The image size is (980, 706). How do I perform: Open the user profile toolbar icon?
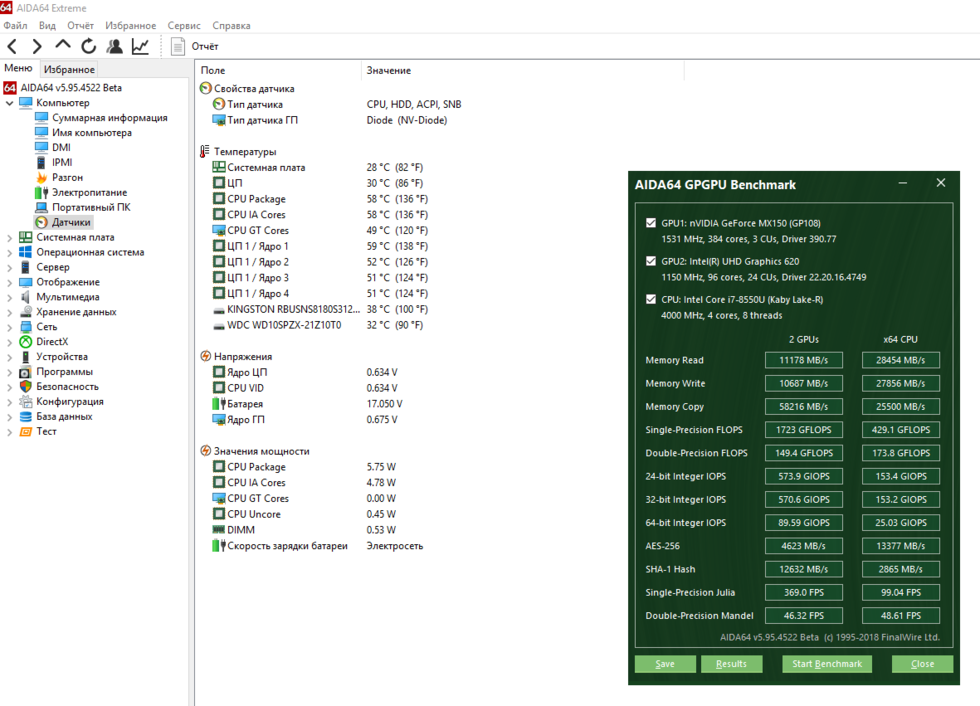(x=115, y=46)
